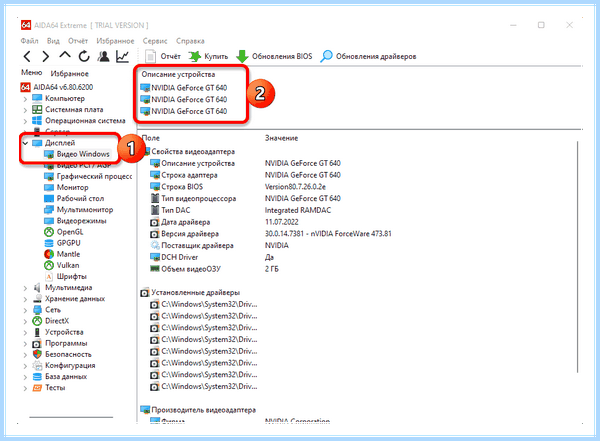This screenshot has height=441, width=600.
Task: Click the details pane vertical scrollbar
Action: point(578,256)
